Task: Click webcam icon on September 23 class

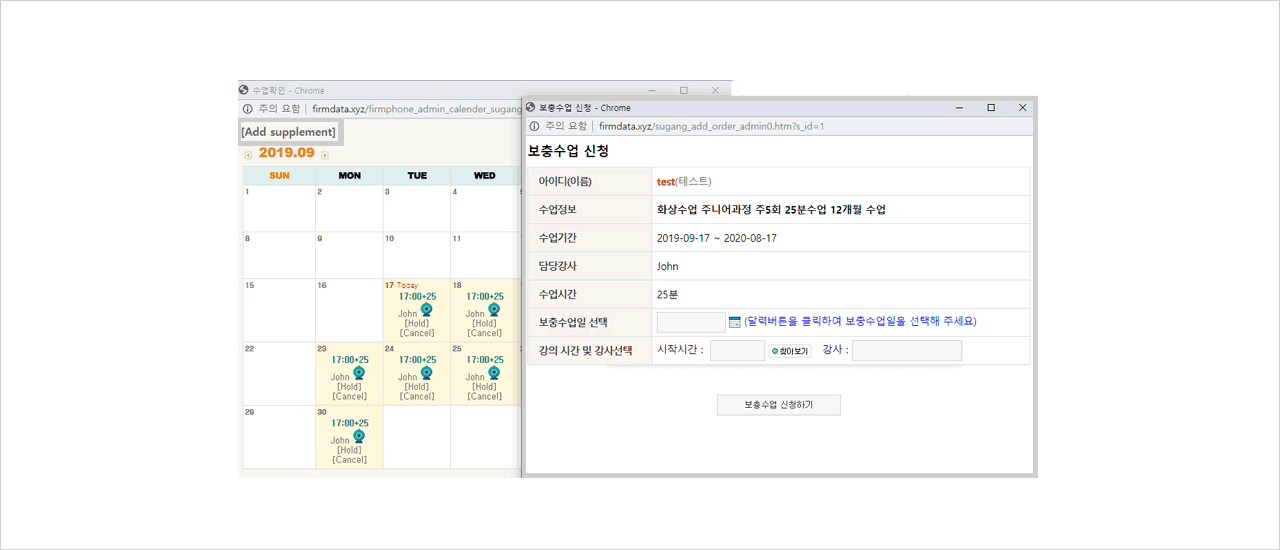Action: pos(359,373)
